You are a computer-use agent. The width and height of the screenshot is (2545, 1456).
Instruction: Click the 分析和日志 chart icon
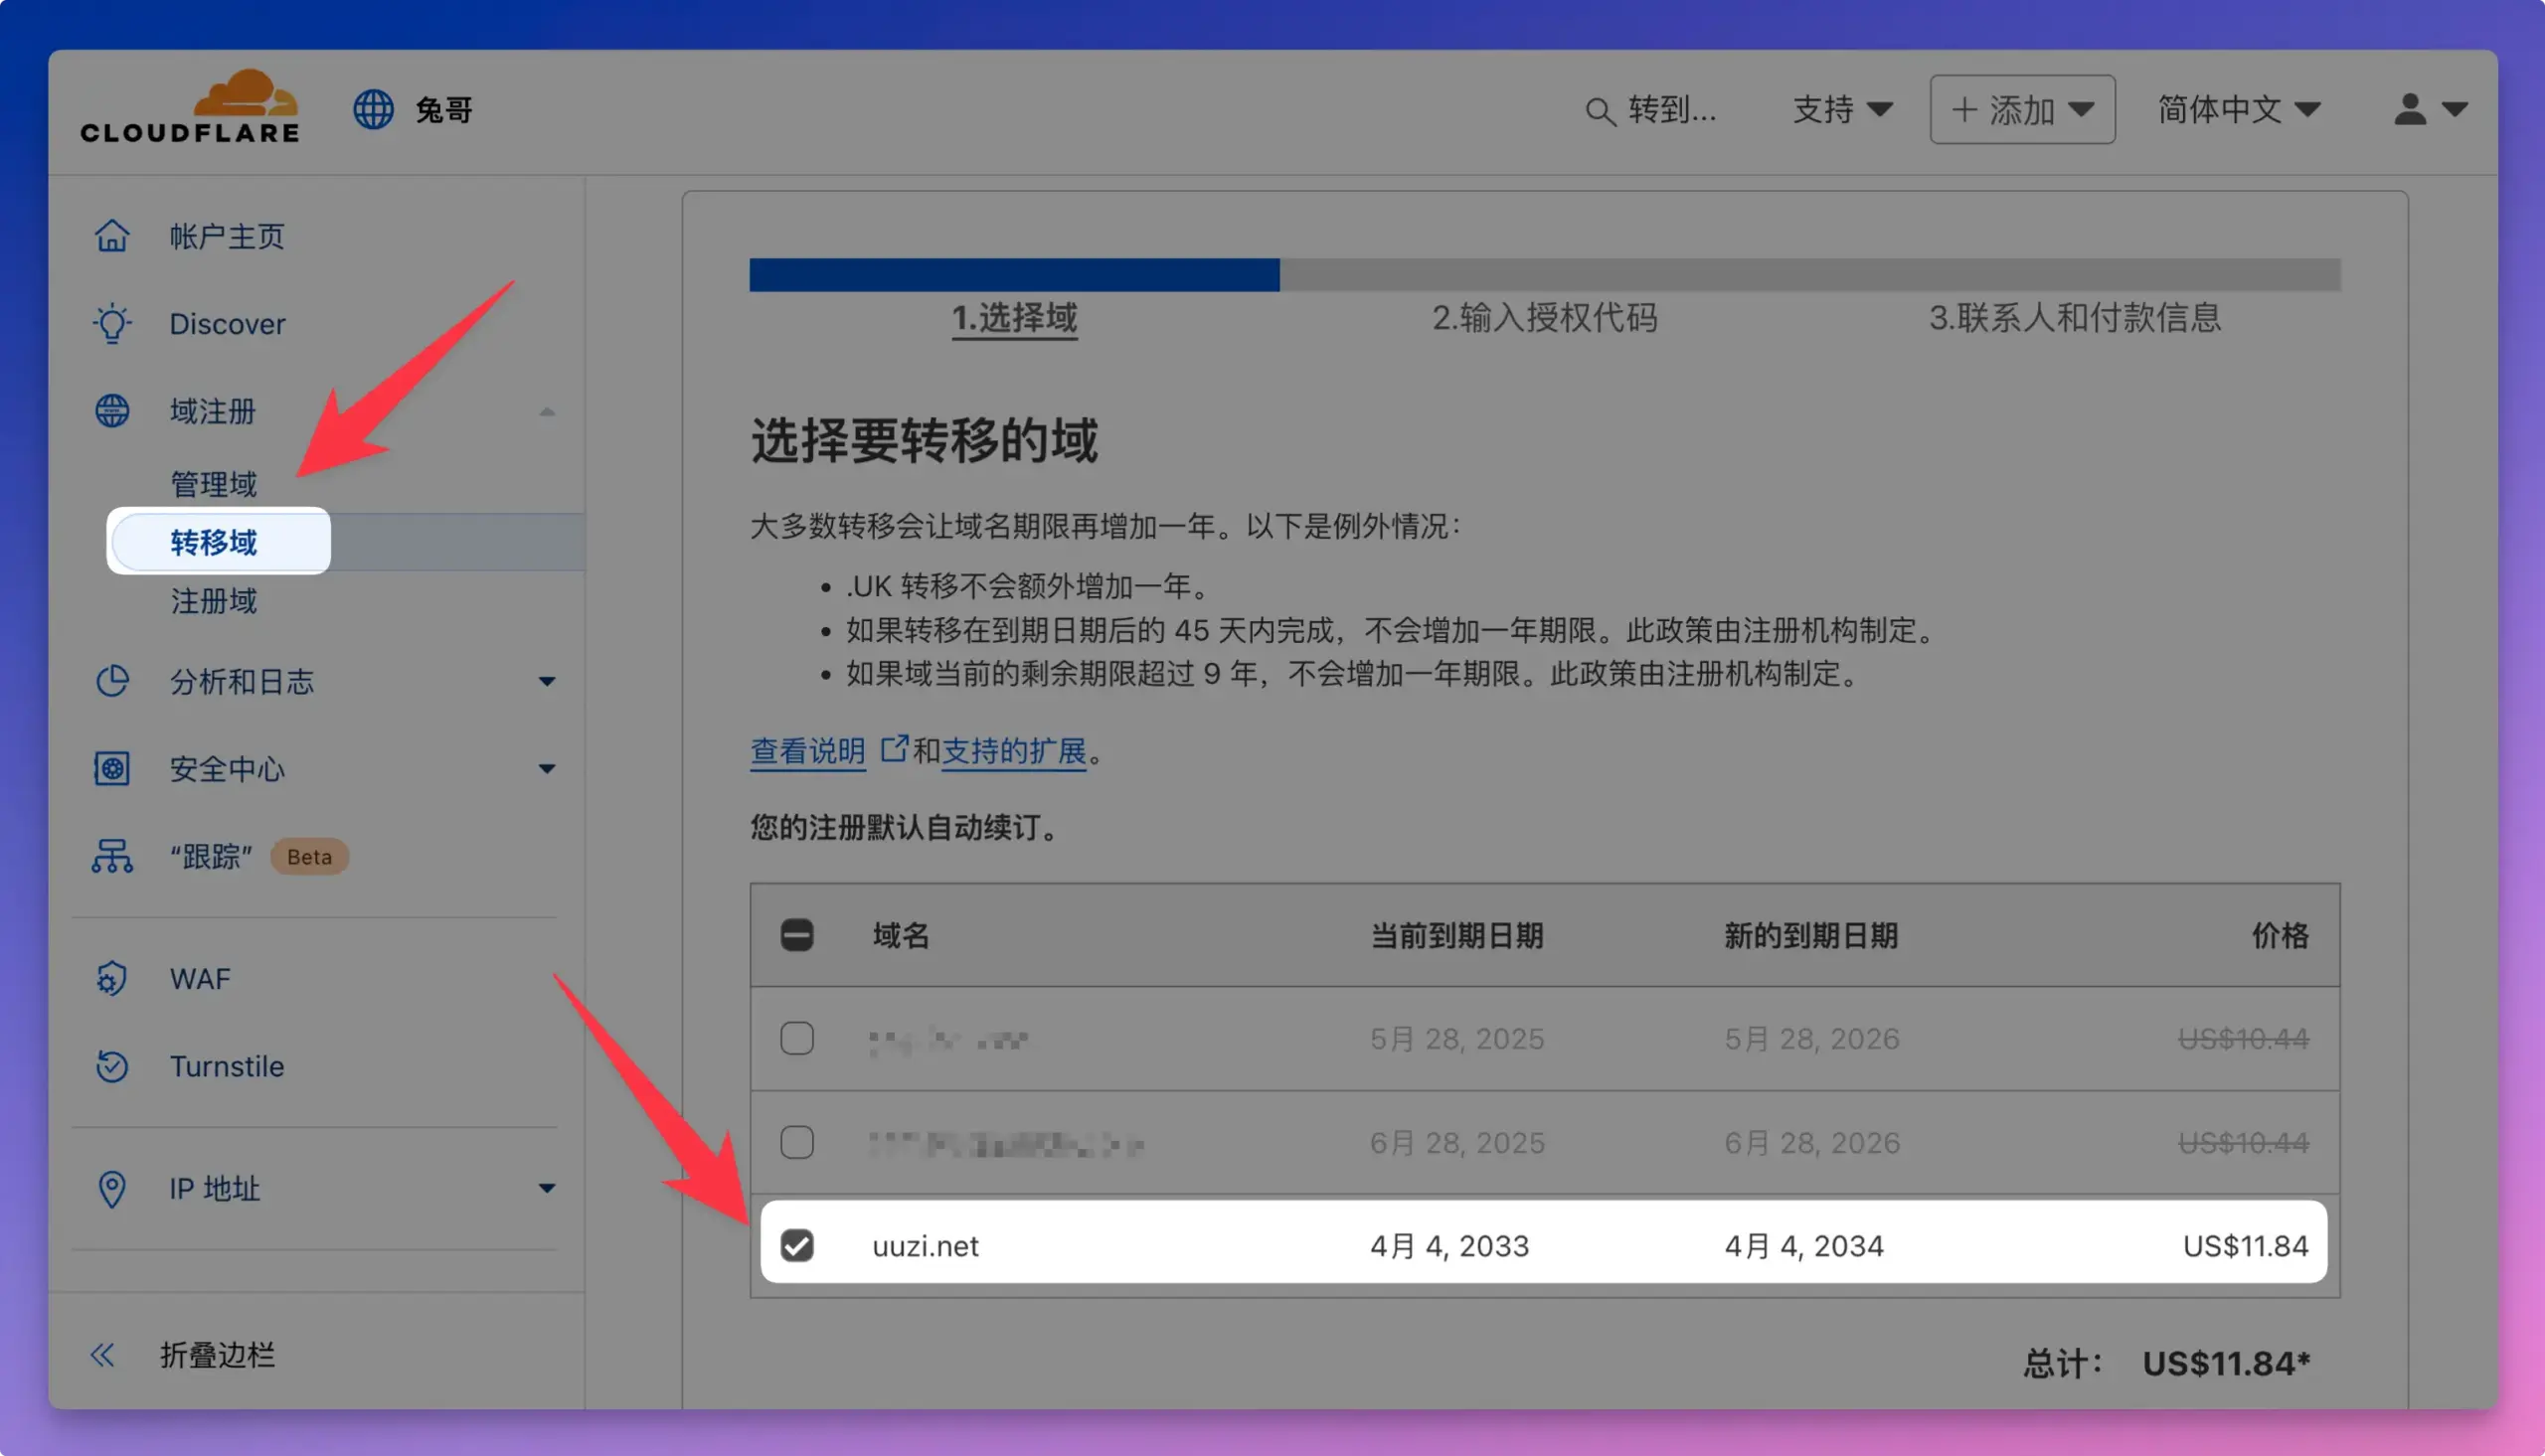tap(112, 681)
